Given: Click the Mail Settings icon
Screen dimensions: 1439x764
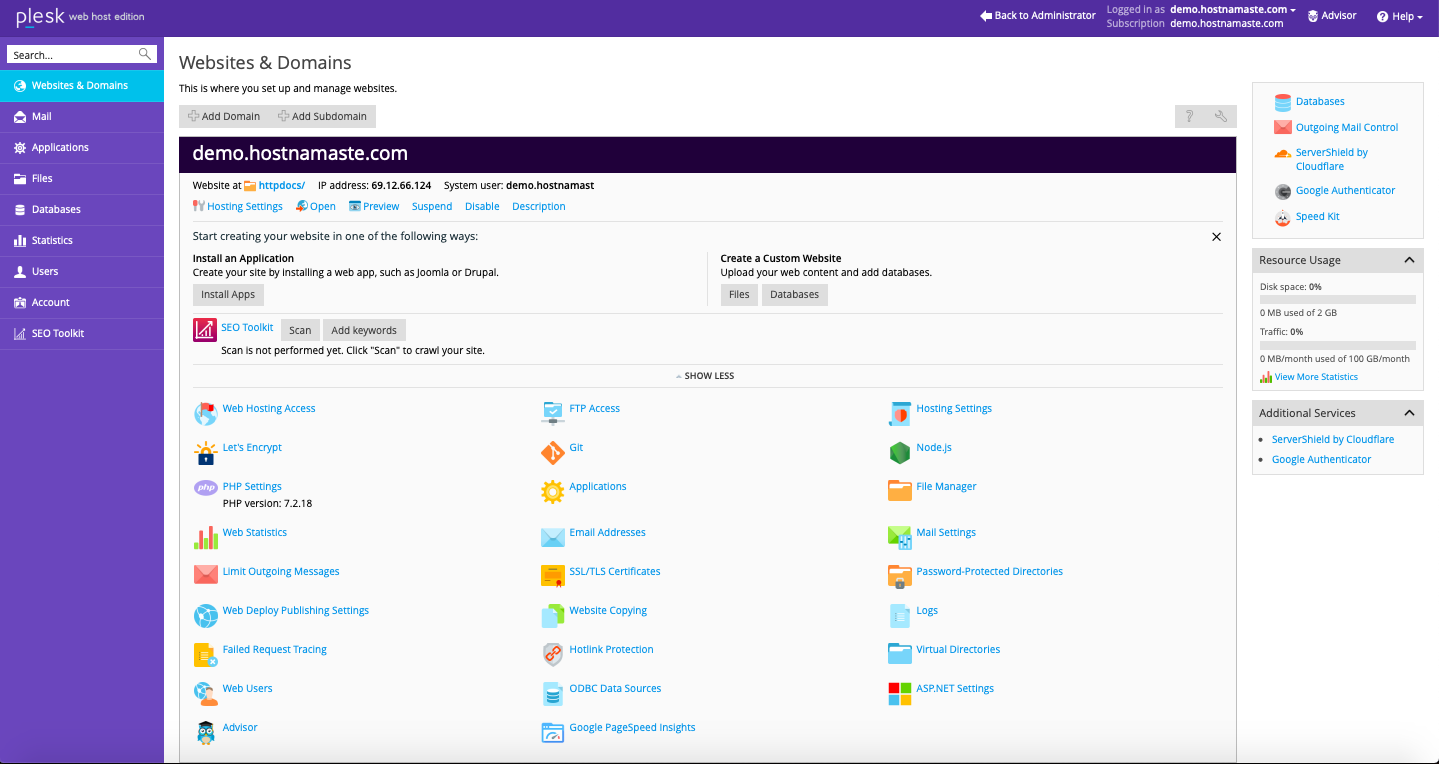Looking at the screenshot, I should pos(900,537).
